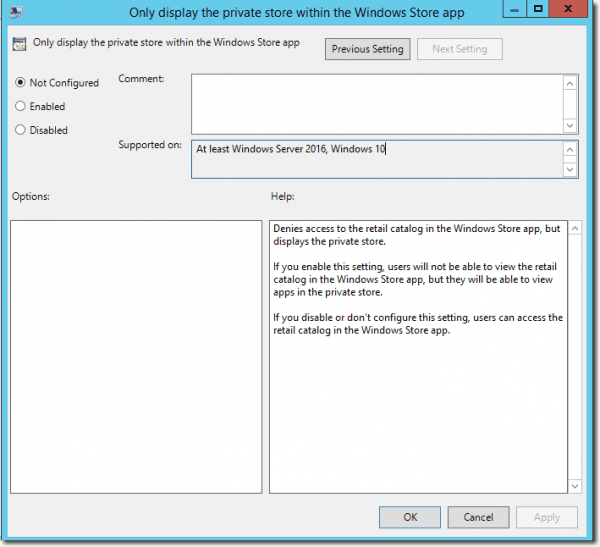Click the Apply button
Screen dimensions: 600x547
pos(547,517)
